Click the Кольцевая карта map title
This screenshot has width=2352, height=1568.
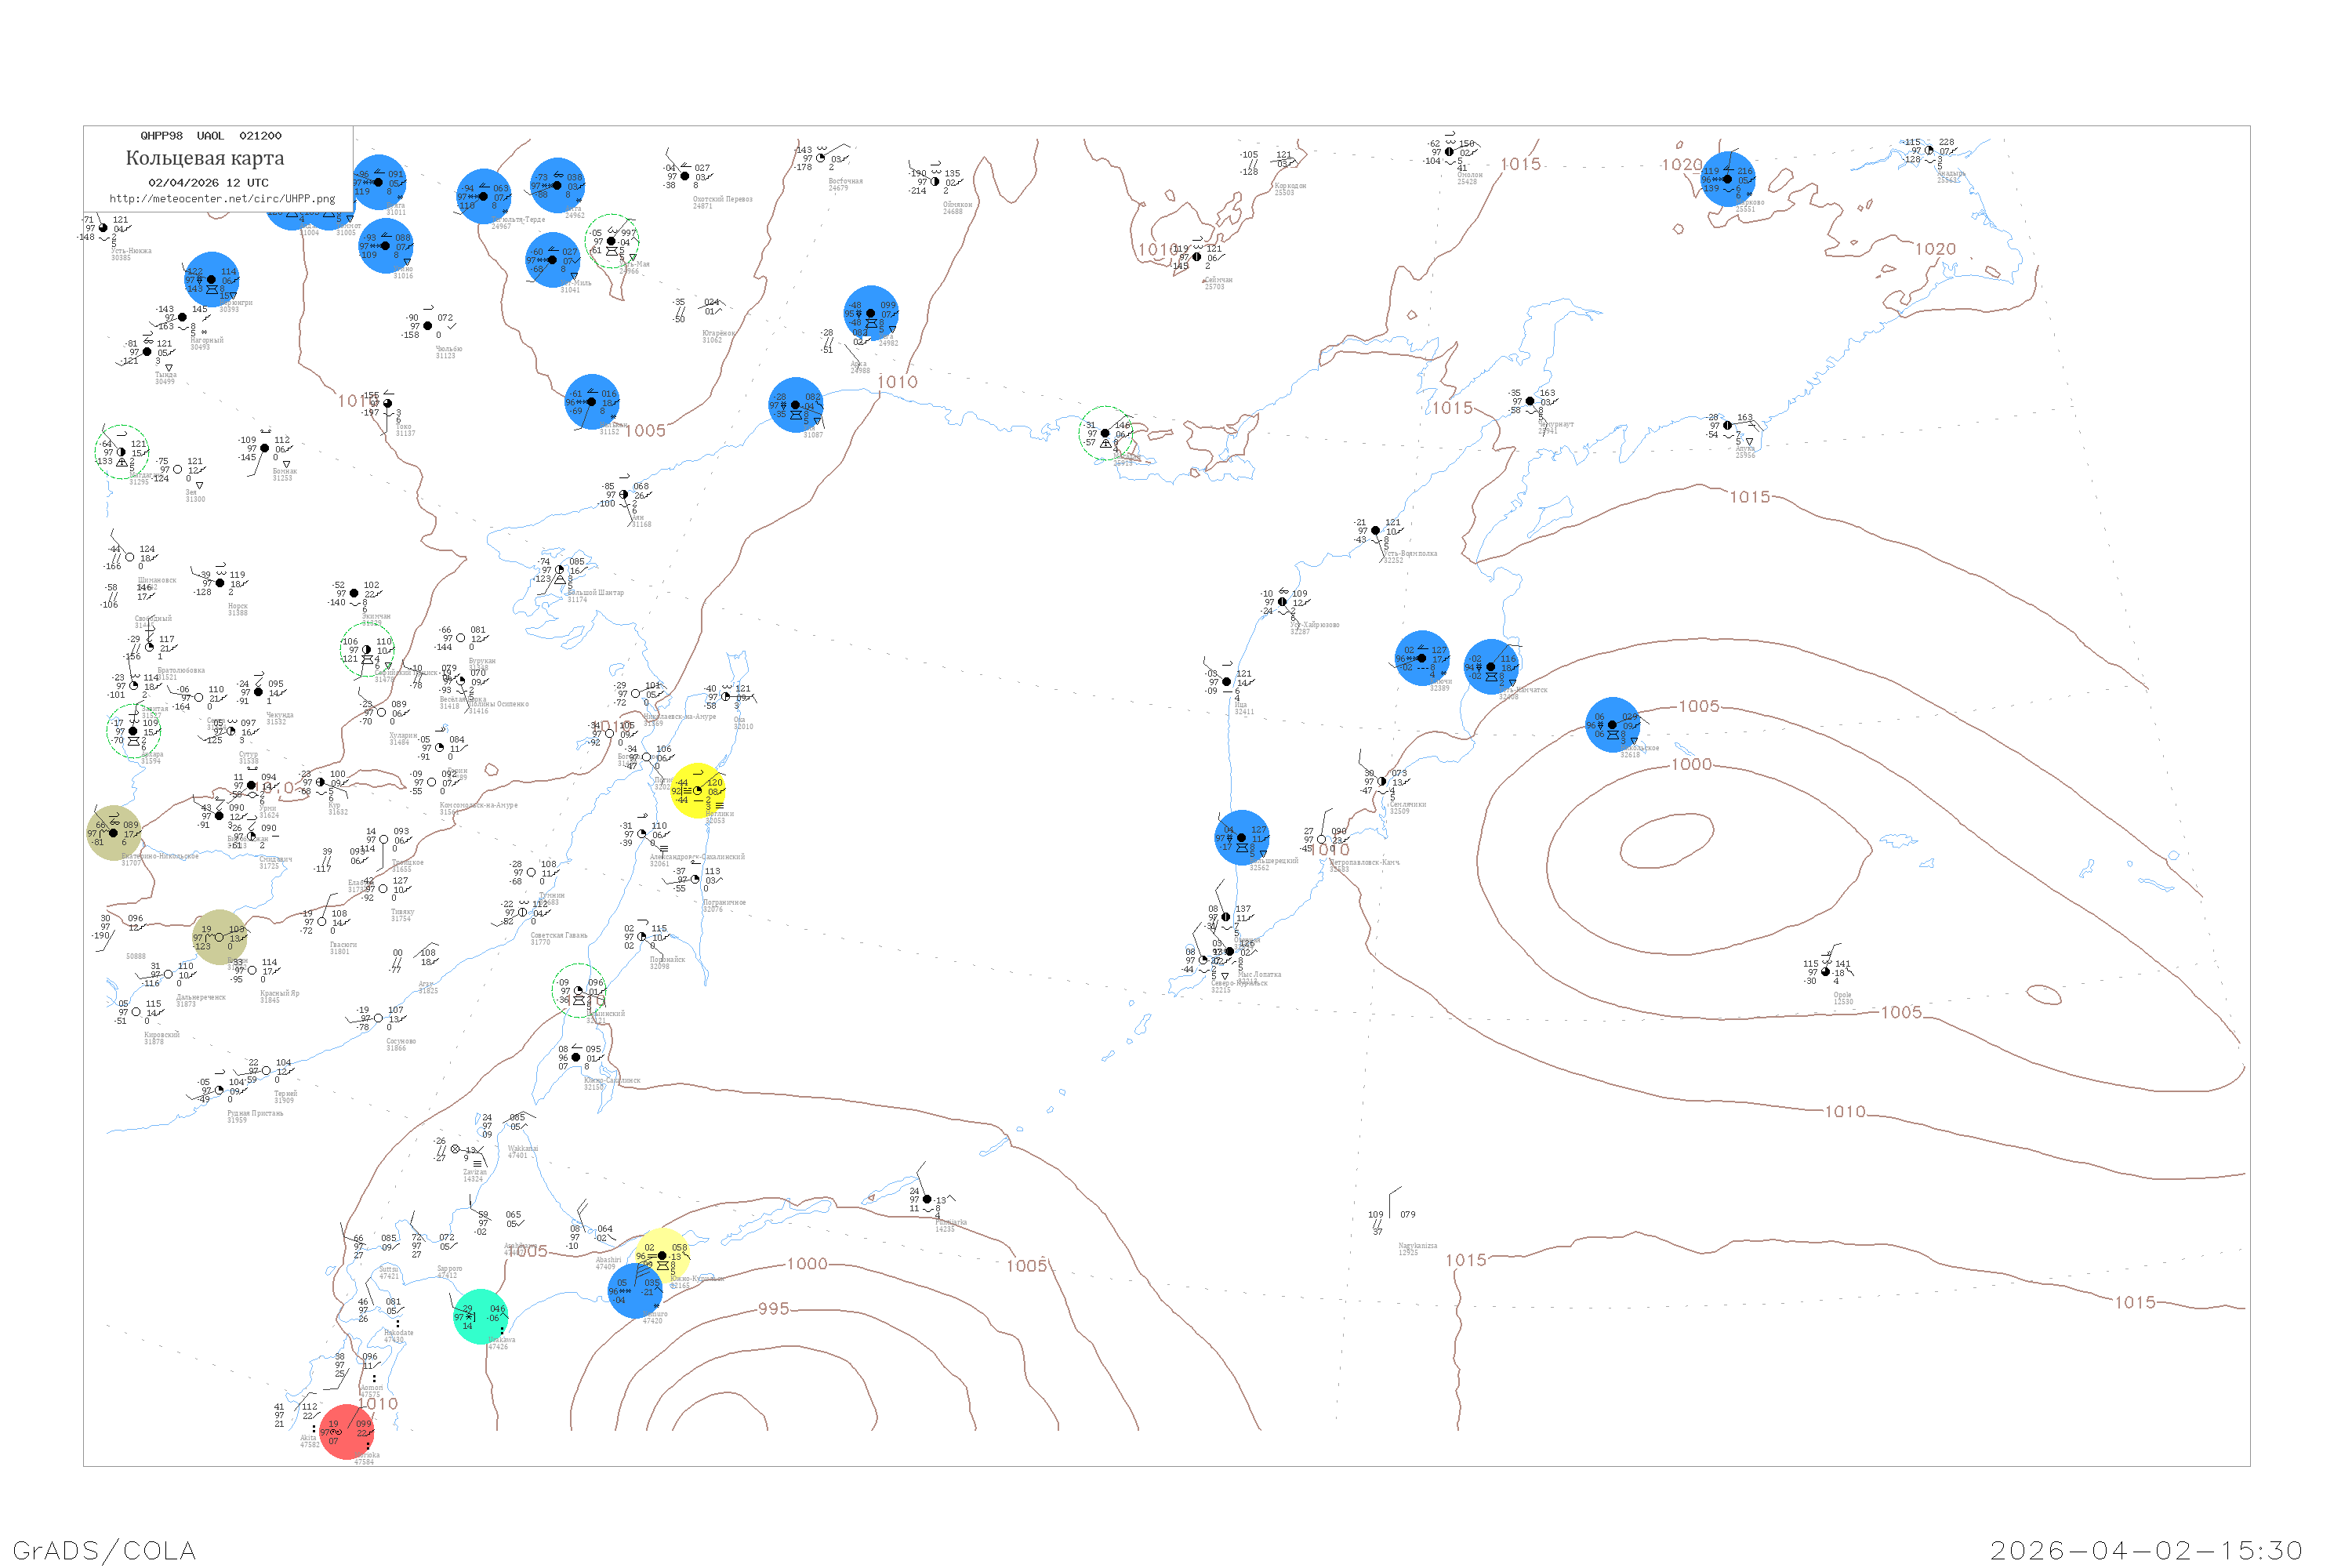click(x=205, y=158)
